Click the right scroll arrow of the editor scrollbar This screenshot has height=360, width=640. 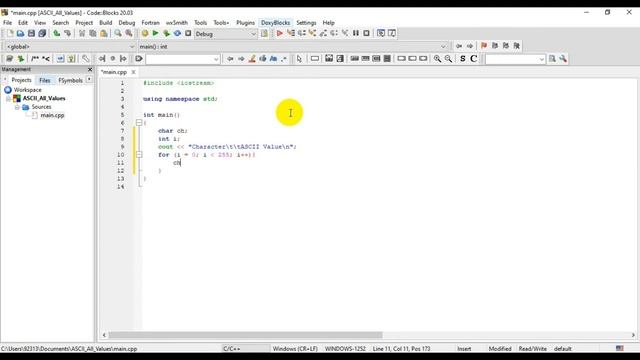tap(633, 335)
